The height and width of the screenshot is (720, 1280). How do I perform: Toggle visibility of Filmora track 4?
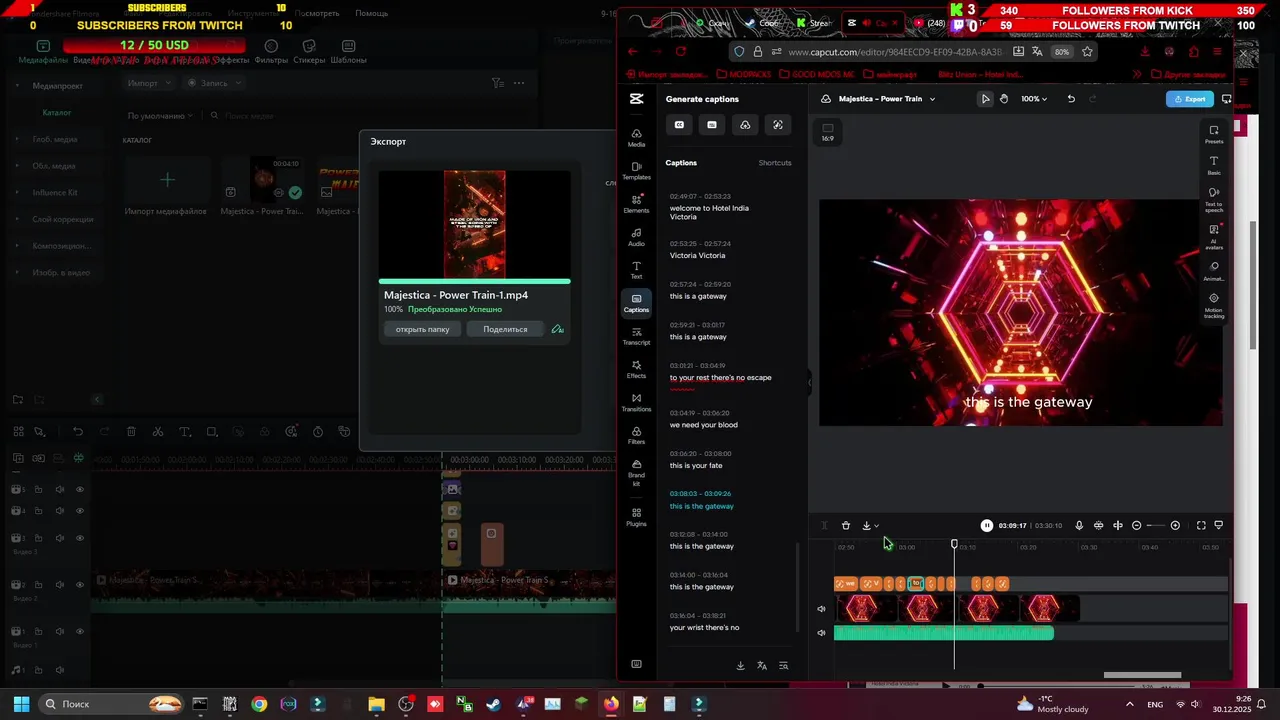tap(80, 511)
